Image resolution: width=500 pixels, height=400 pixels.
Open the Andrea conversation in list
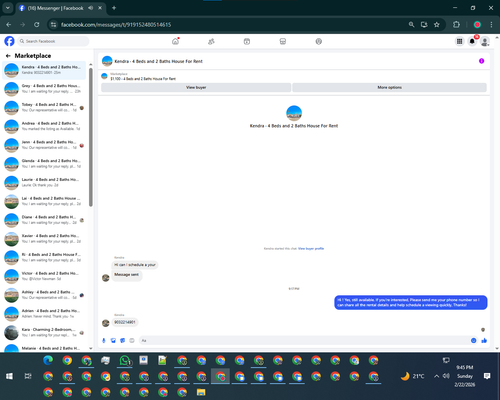coord(44,126)
